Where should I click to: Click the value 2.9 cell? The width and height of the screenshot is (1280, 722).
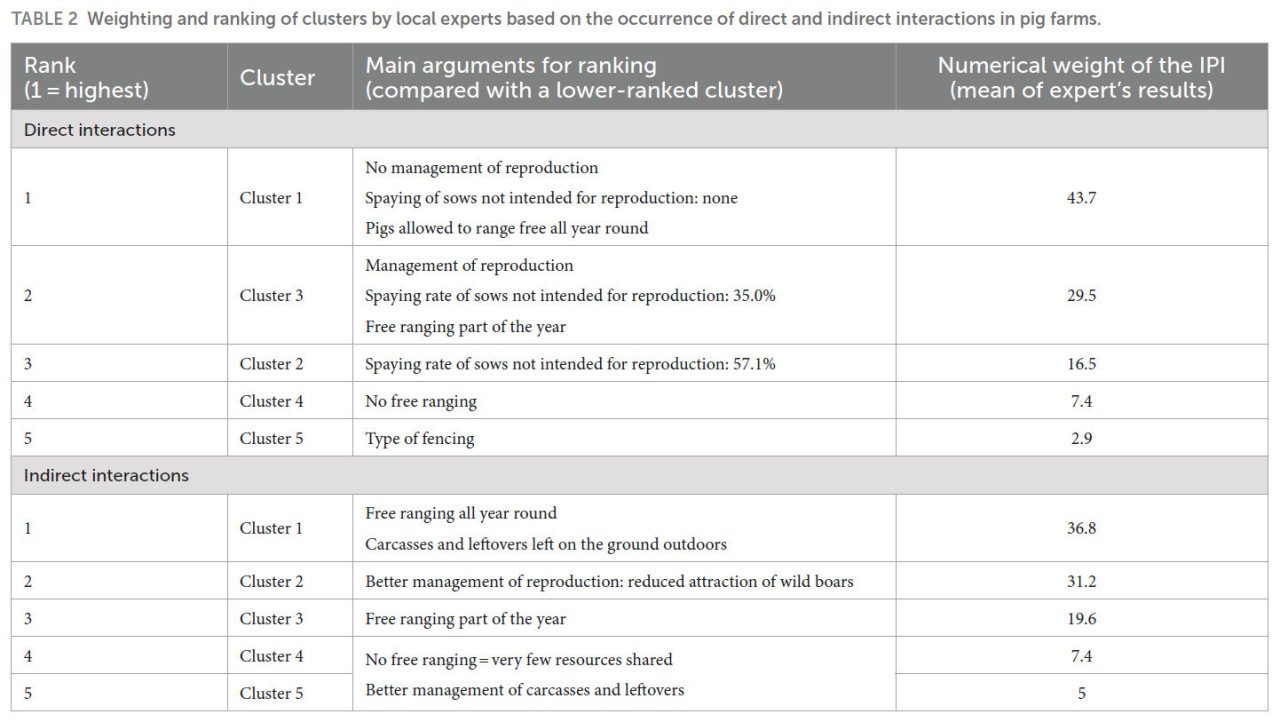pos(1081,438)
